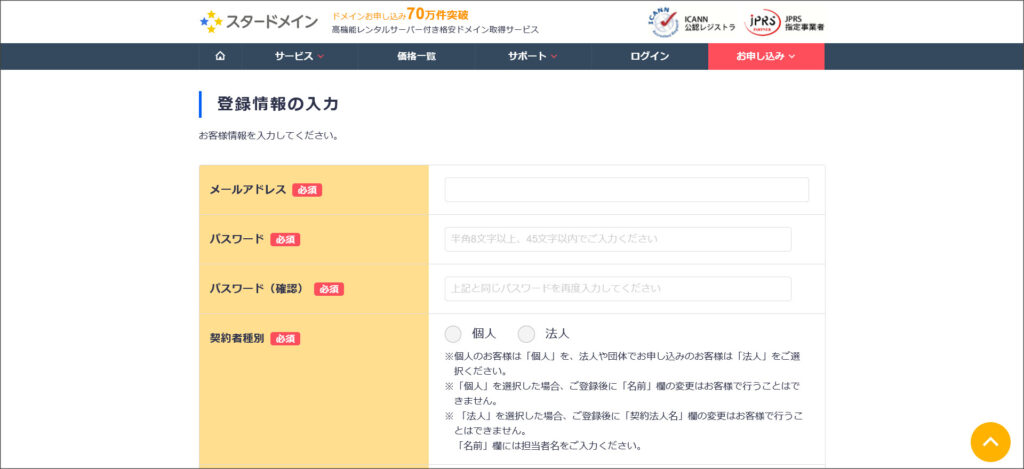Go to the home icon in navigation bar
The width and height of the screenshot is (1024, 469).
coord(220,56)
